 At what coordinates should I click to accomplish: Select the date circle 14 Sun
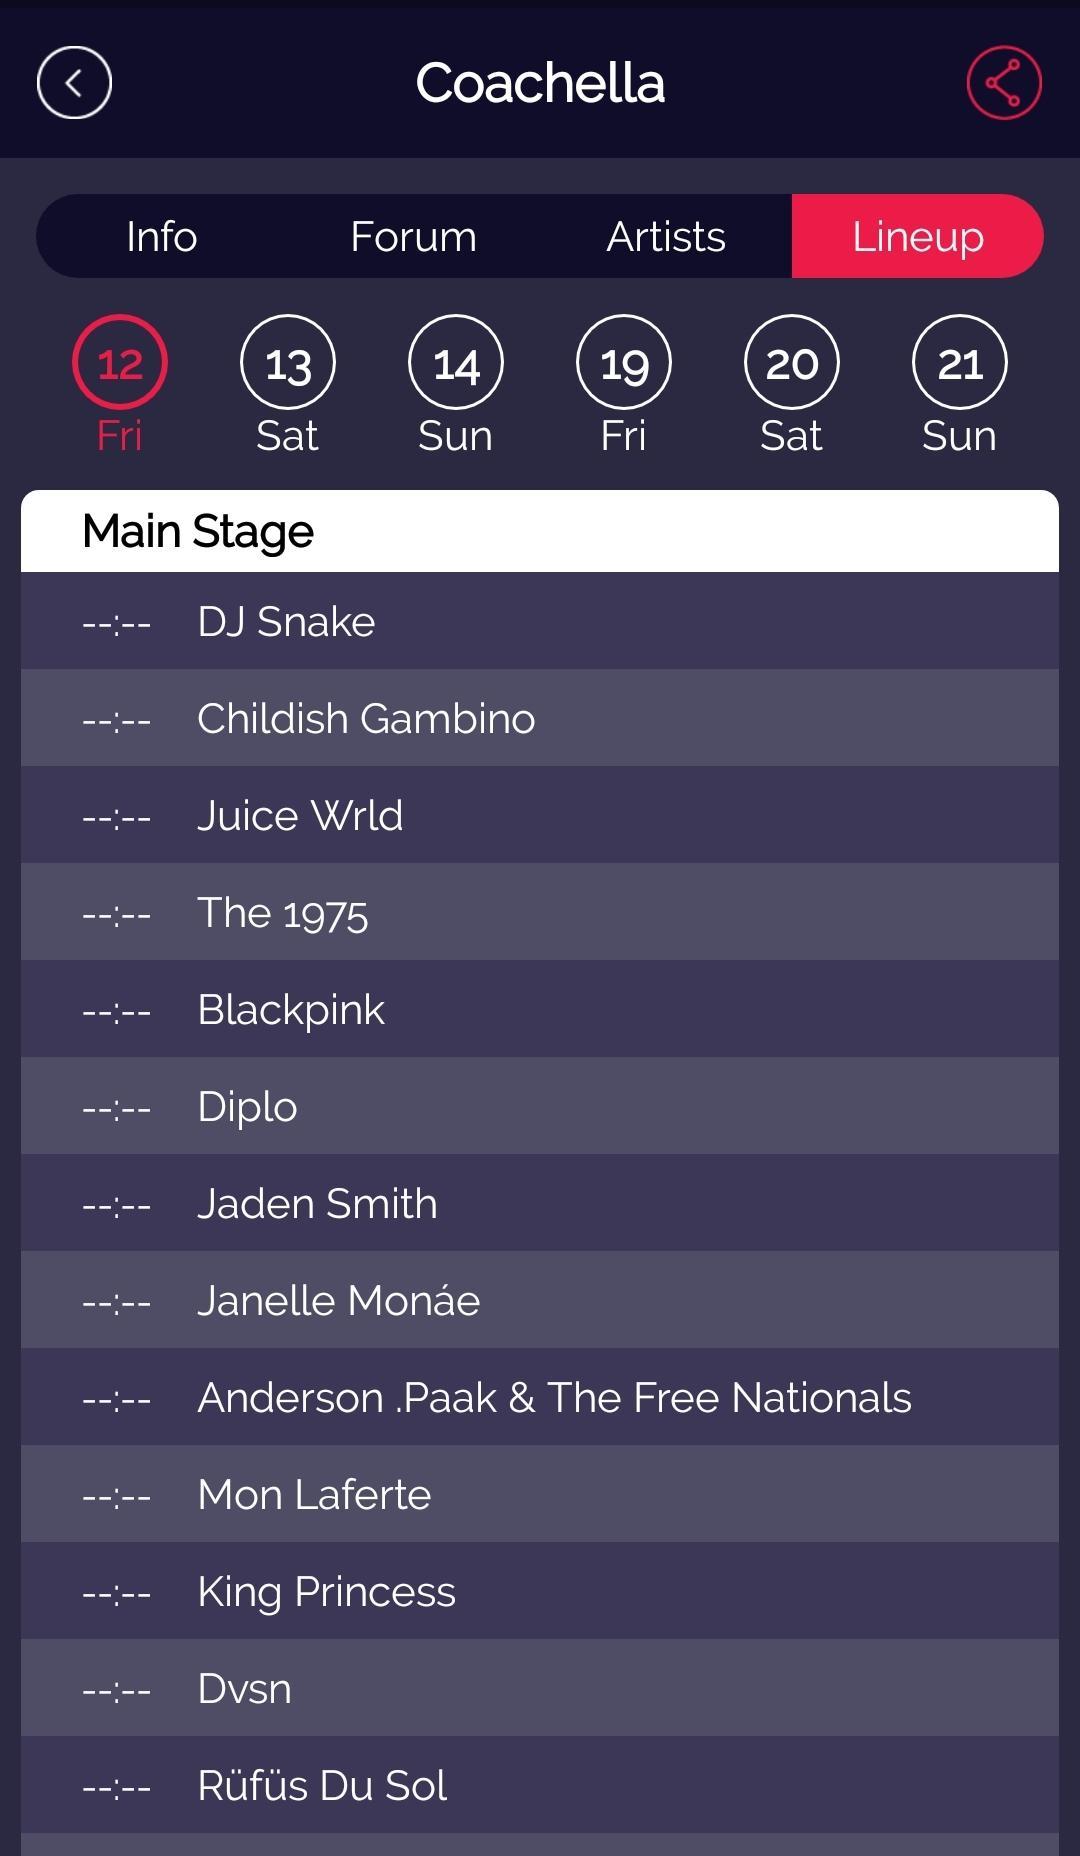point(455,365)
